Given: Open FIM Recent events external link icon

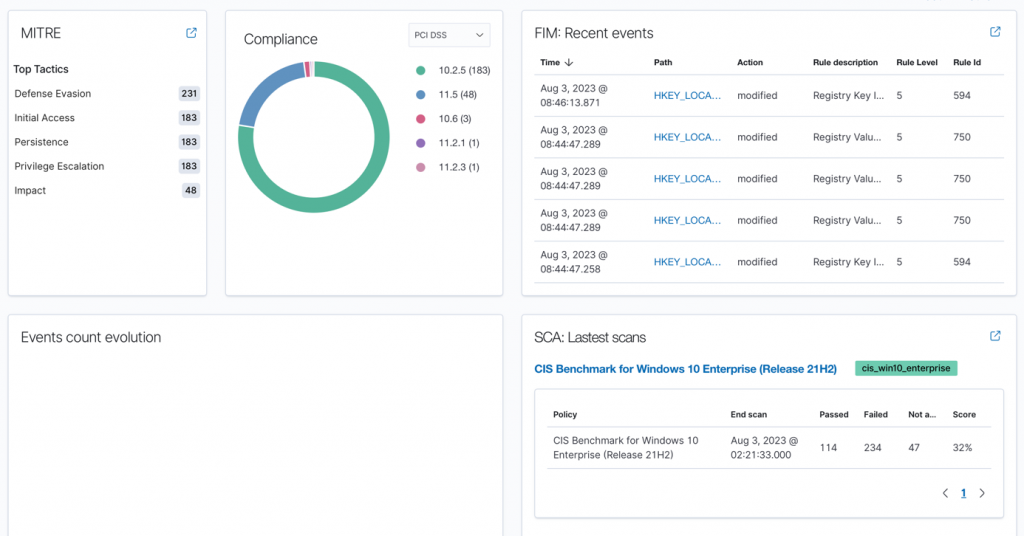Looking at the screenshot, I should click(995, 33).
